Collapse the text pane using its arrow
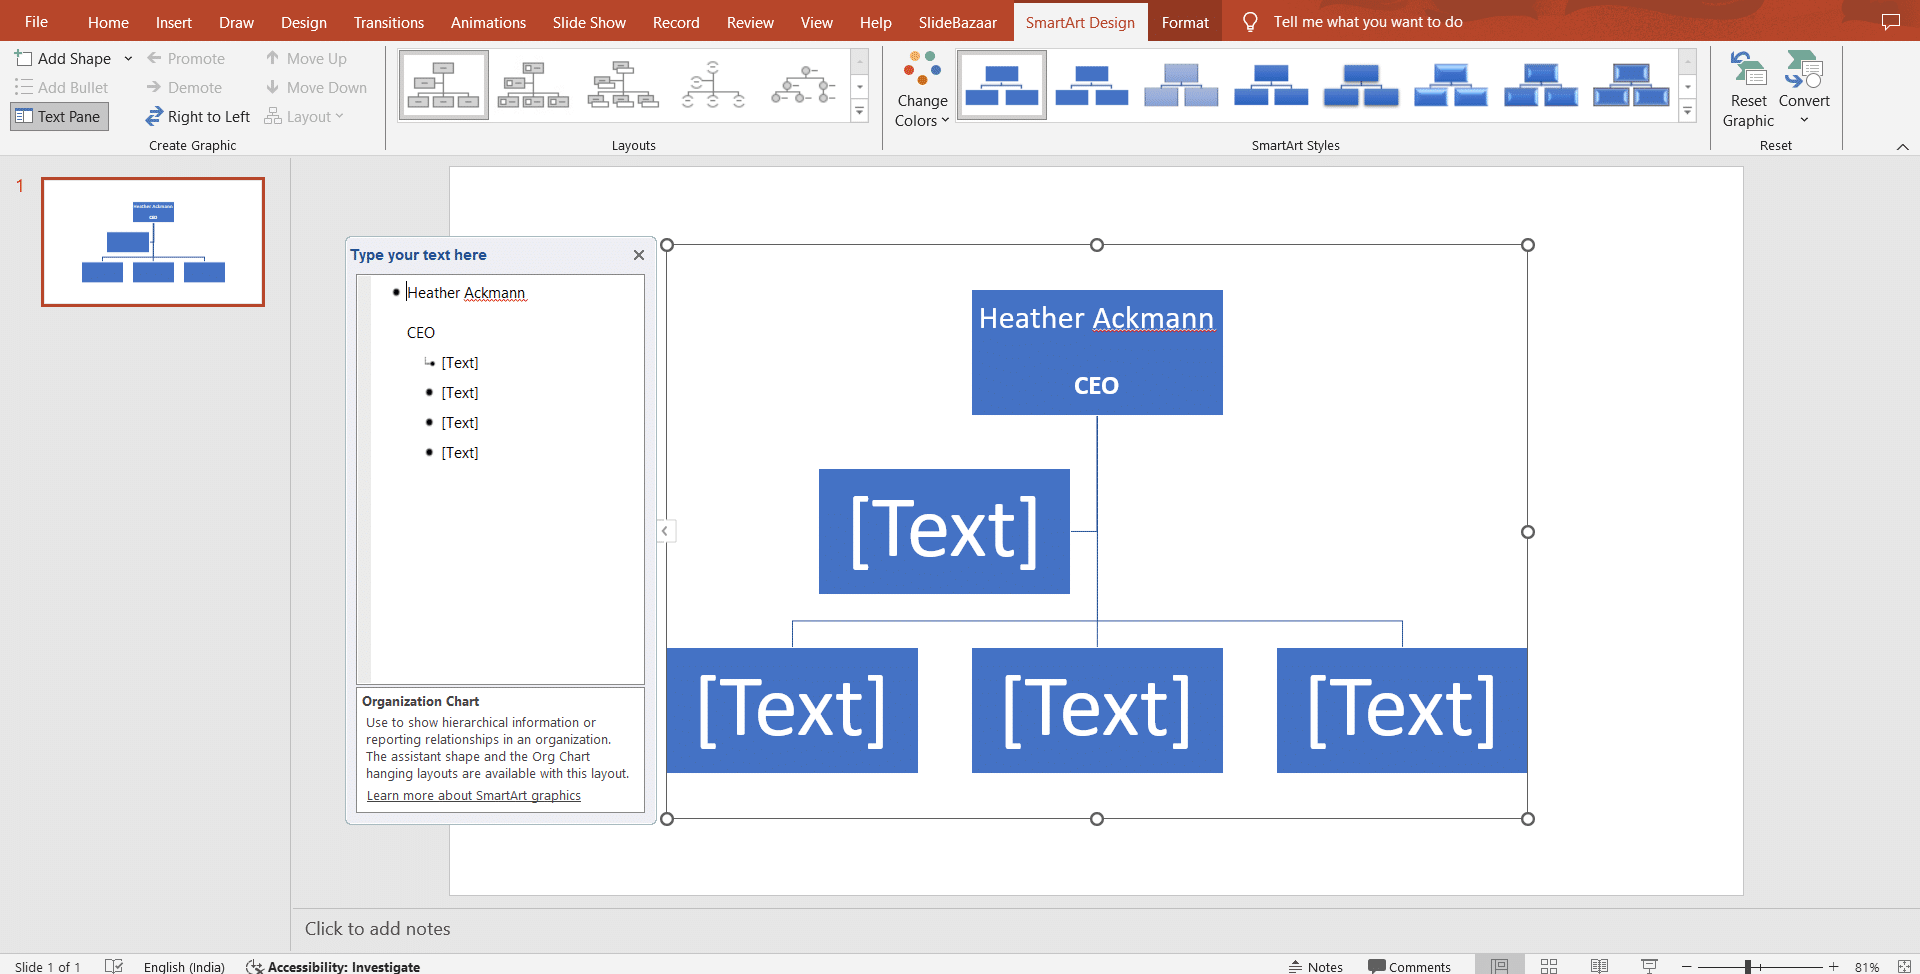 pyautogui.click(x=666, y=531)
